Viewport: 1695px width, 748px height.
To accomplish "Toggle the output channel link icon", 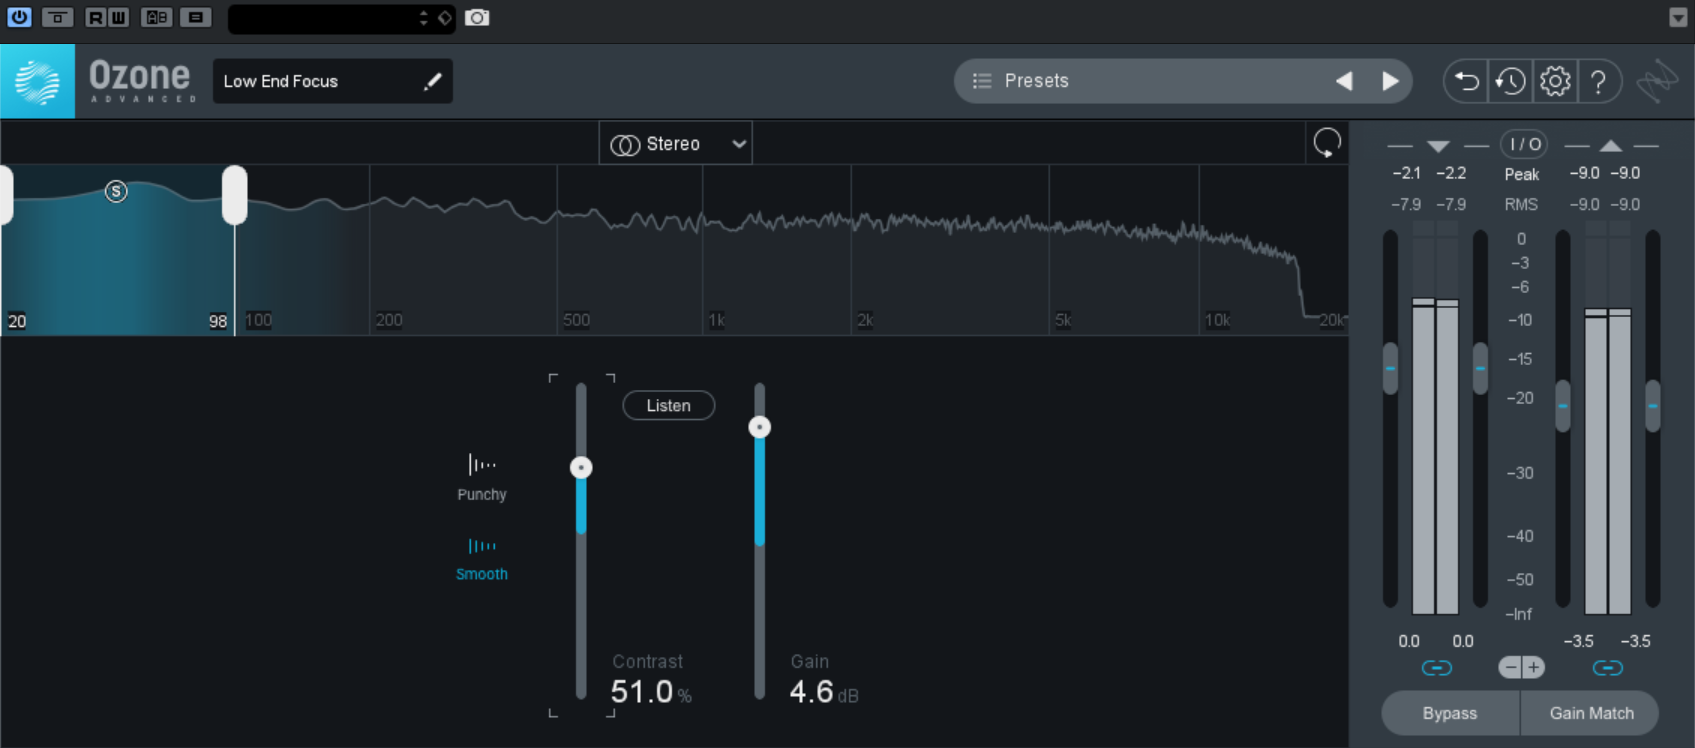I will click(1608, 667).
